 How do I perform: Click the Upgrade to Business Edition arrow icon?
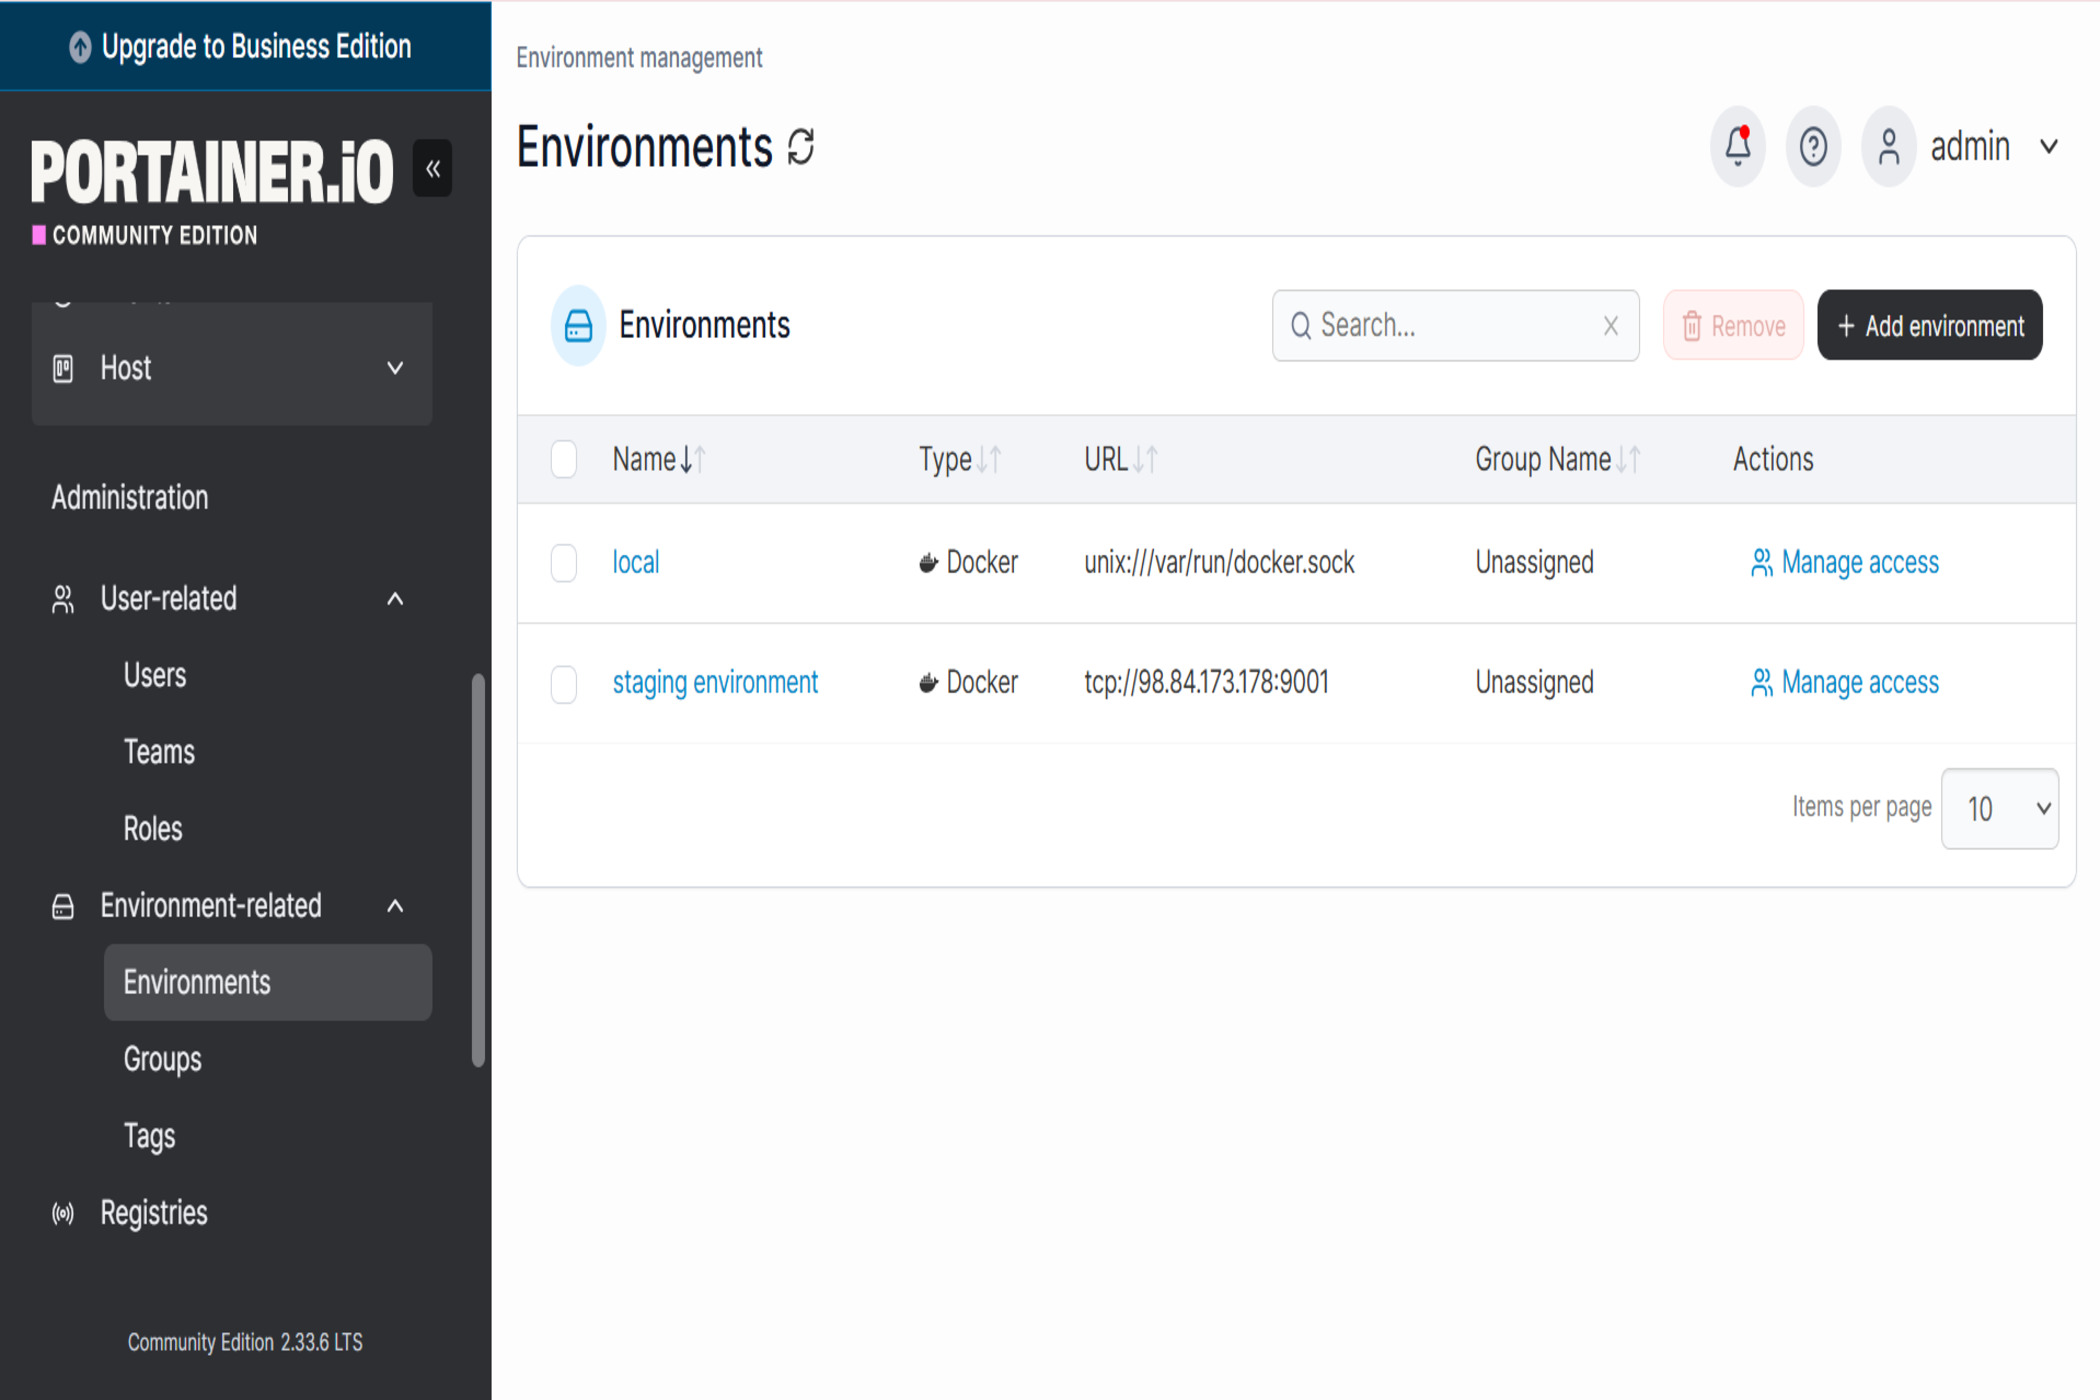(80, 47)
